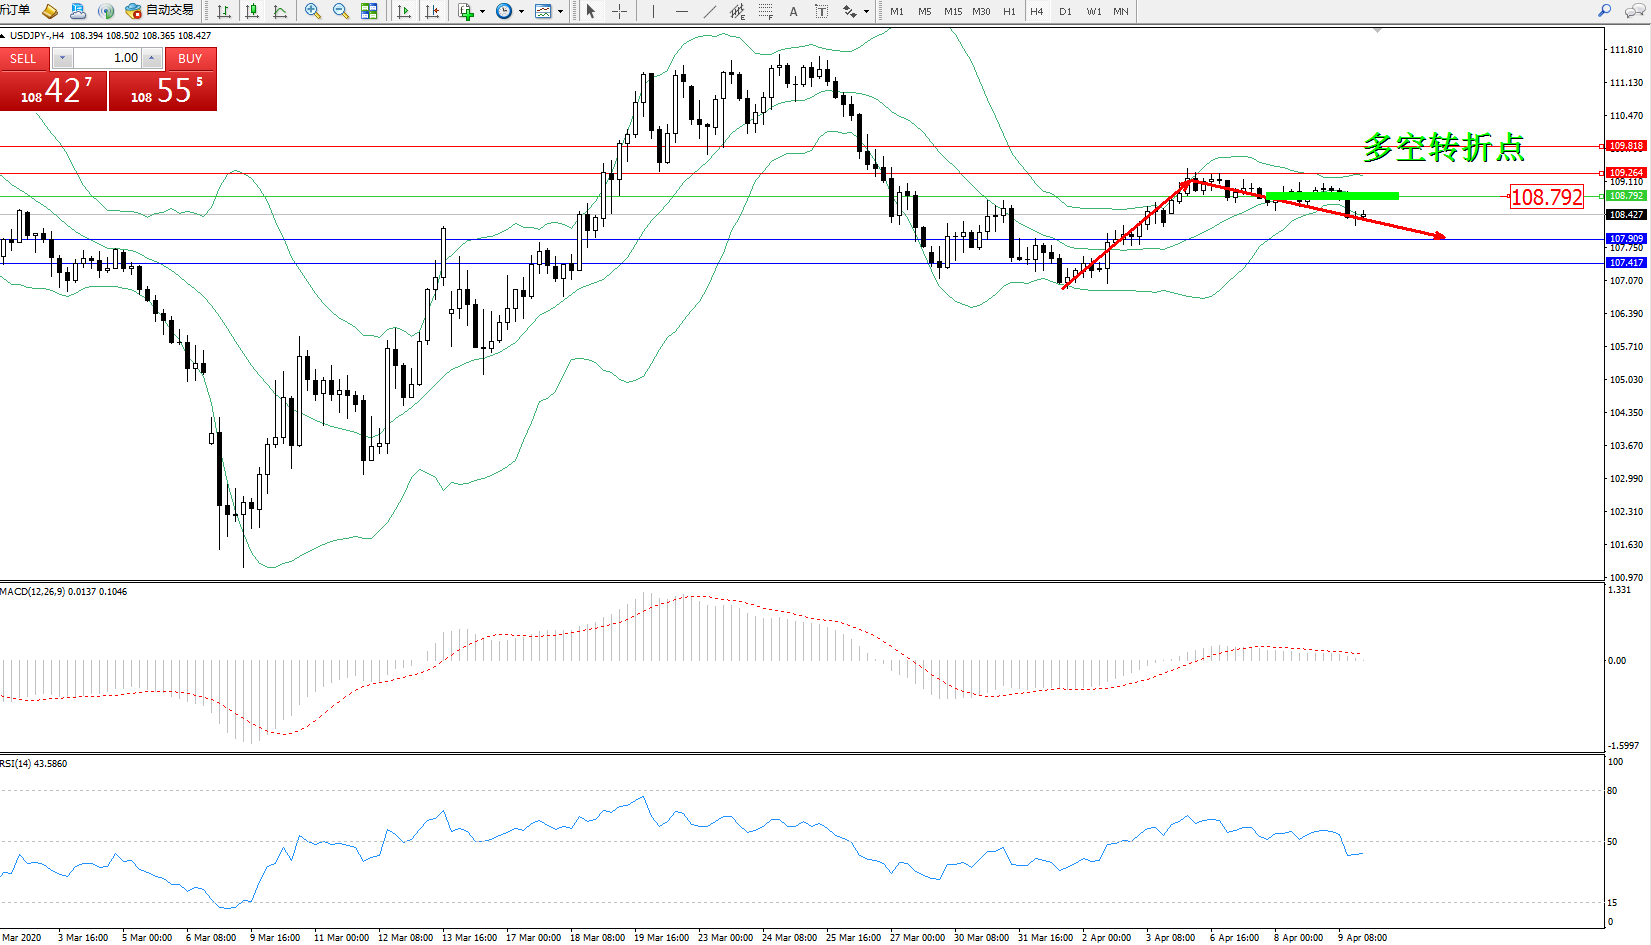Viewport: 1651px width, 945px height.
Task: Click the 1.00 lot size field
Action: click(x=108, y=58)
